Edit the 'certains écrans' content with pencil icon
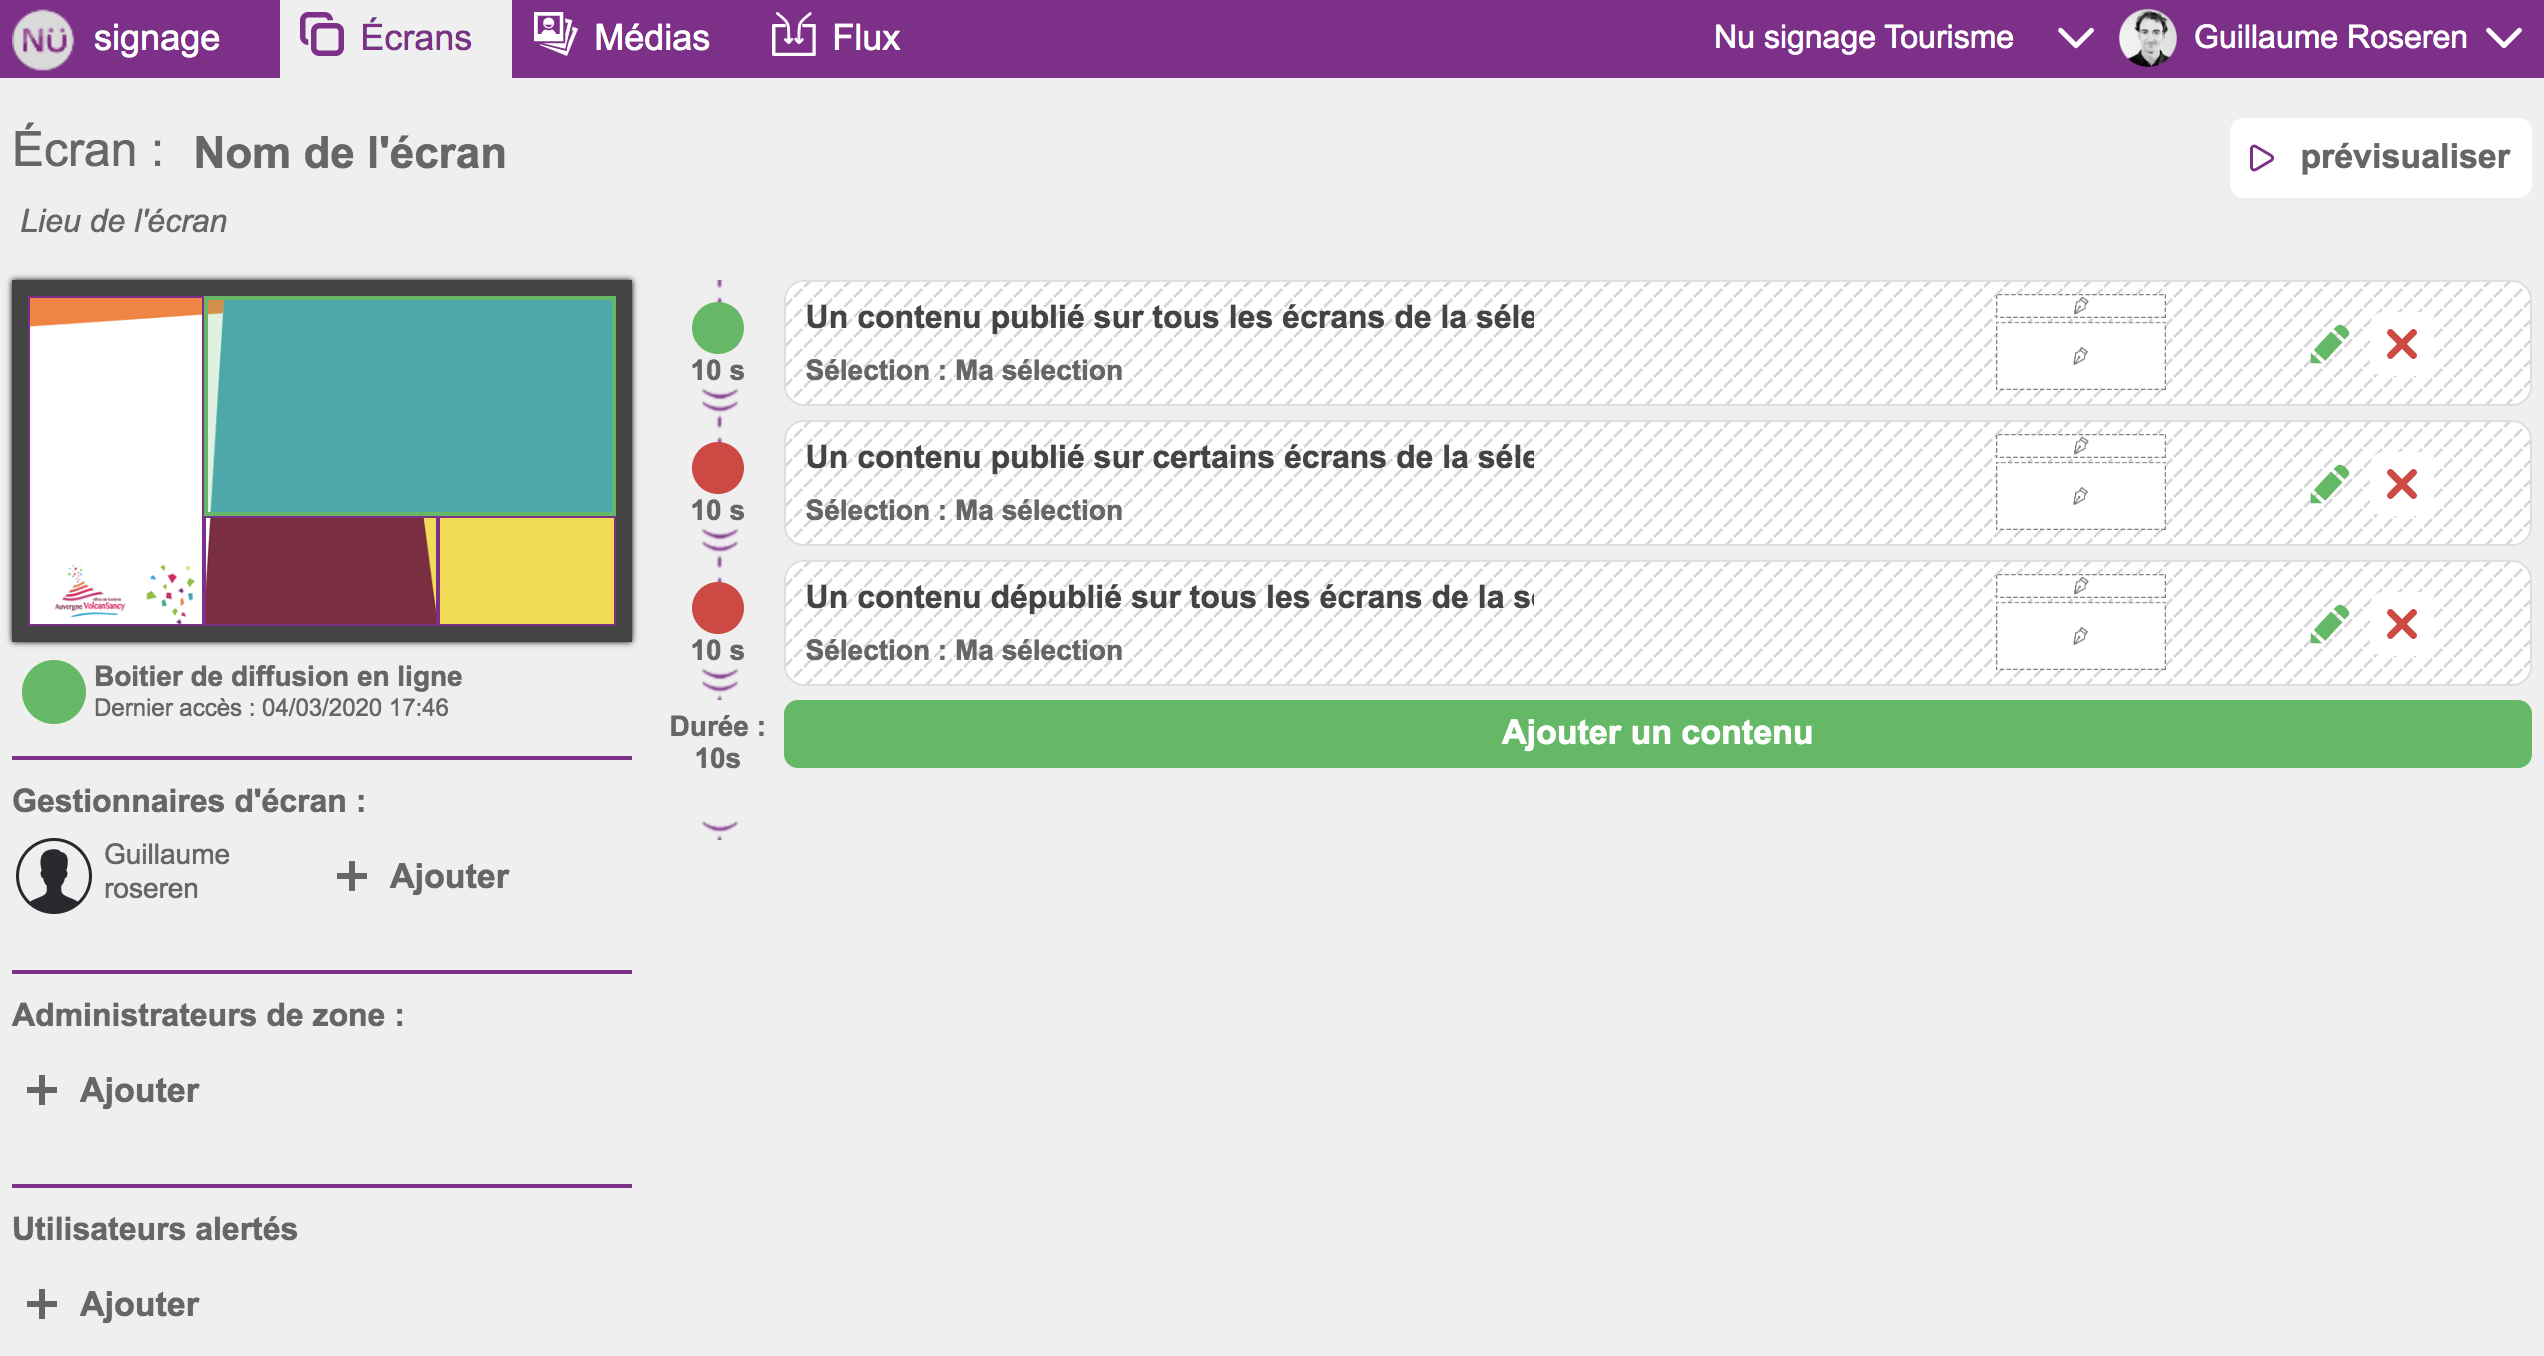This screenshot has height=1356, width=2544. click(x=2329, y=485)
